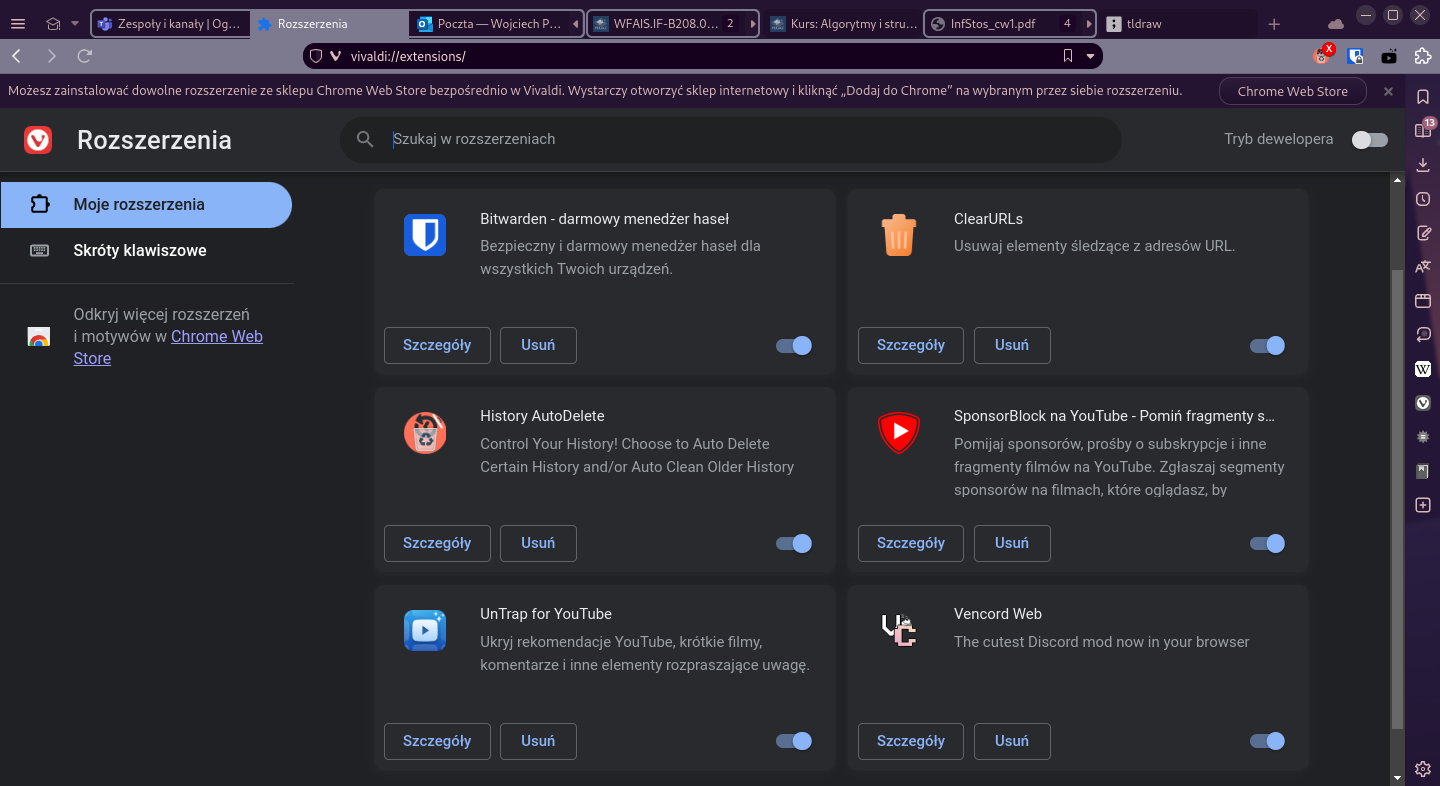Click the Bitwarden shield logo
The width and height of the screenshot is (1440, 786).
425,235
